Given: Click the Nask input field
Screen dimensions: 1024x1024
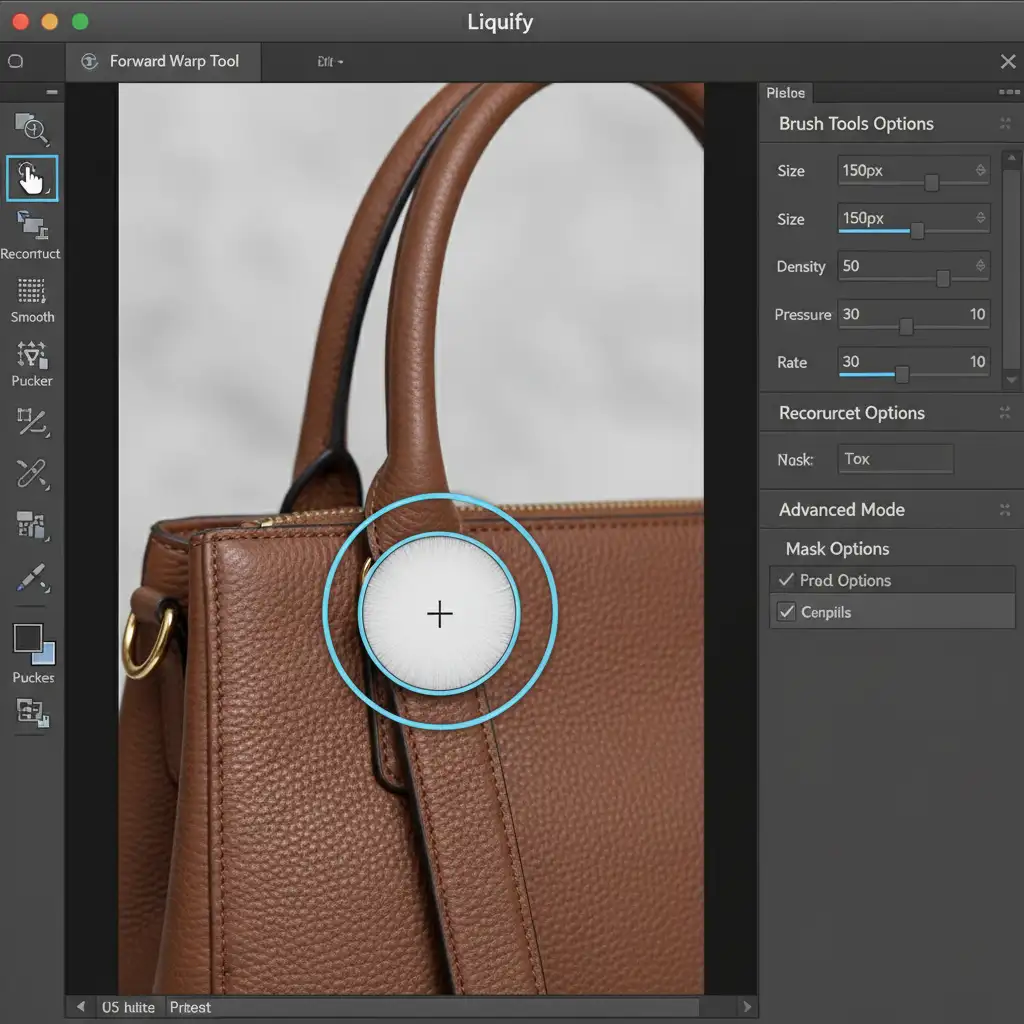Looking at the screenshot, I should pos(895,459).
